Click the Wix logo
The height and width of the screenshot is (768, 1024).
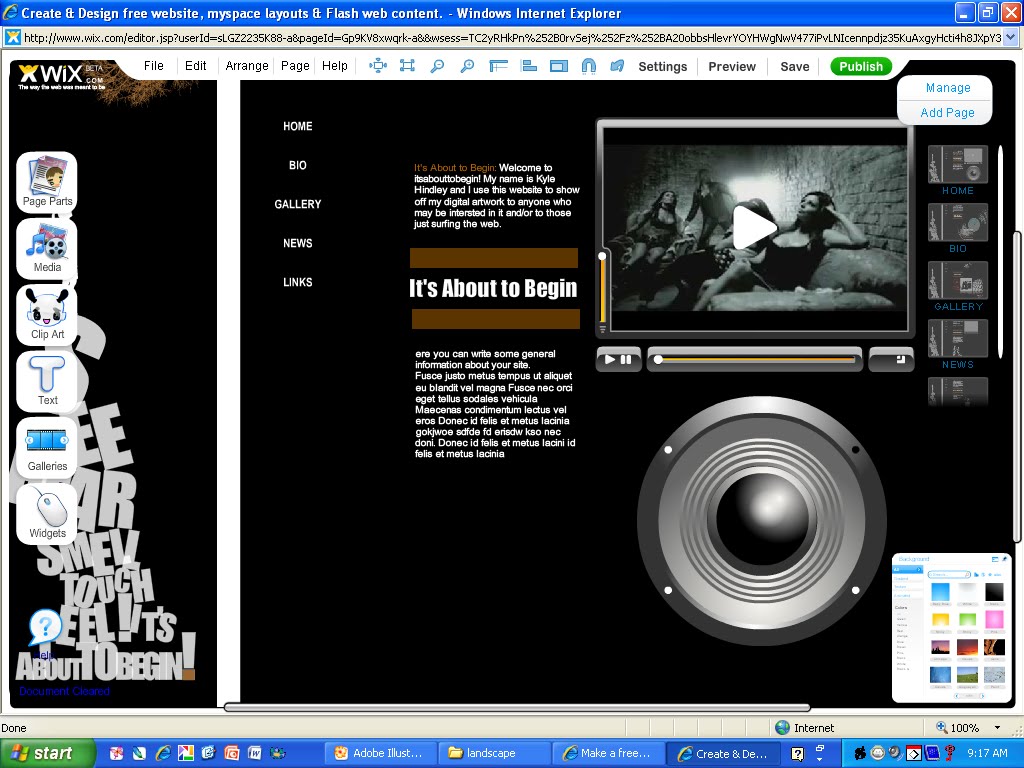(x=60, y=75)
